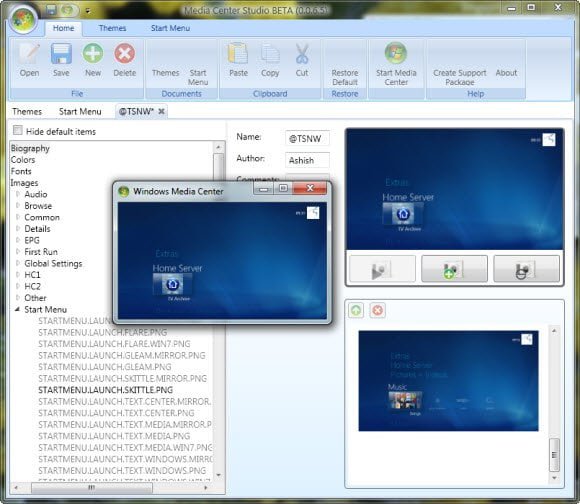The width and height of the screenshot is (580, 504).
Task: Save the theme with floppy icon
Action: pyautogui.click(x=61, y=54)
